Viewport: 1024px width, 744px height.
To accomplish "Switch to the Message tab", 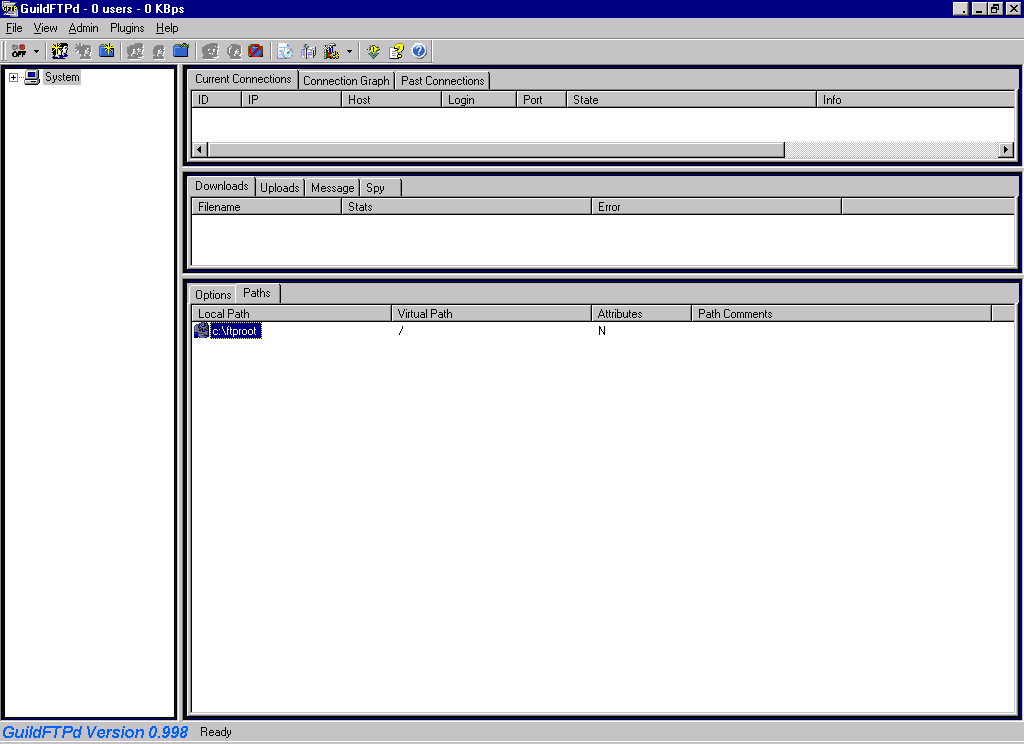I will (332, 187).
